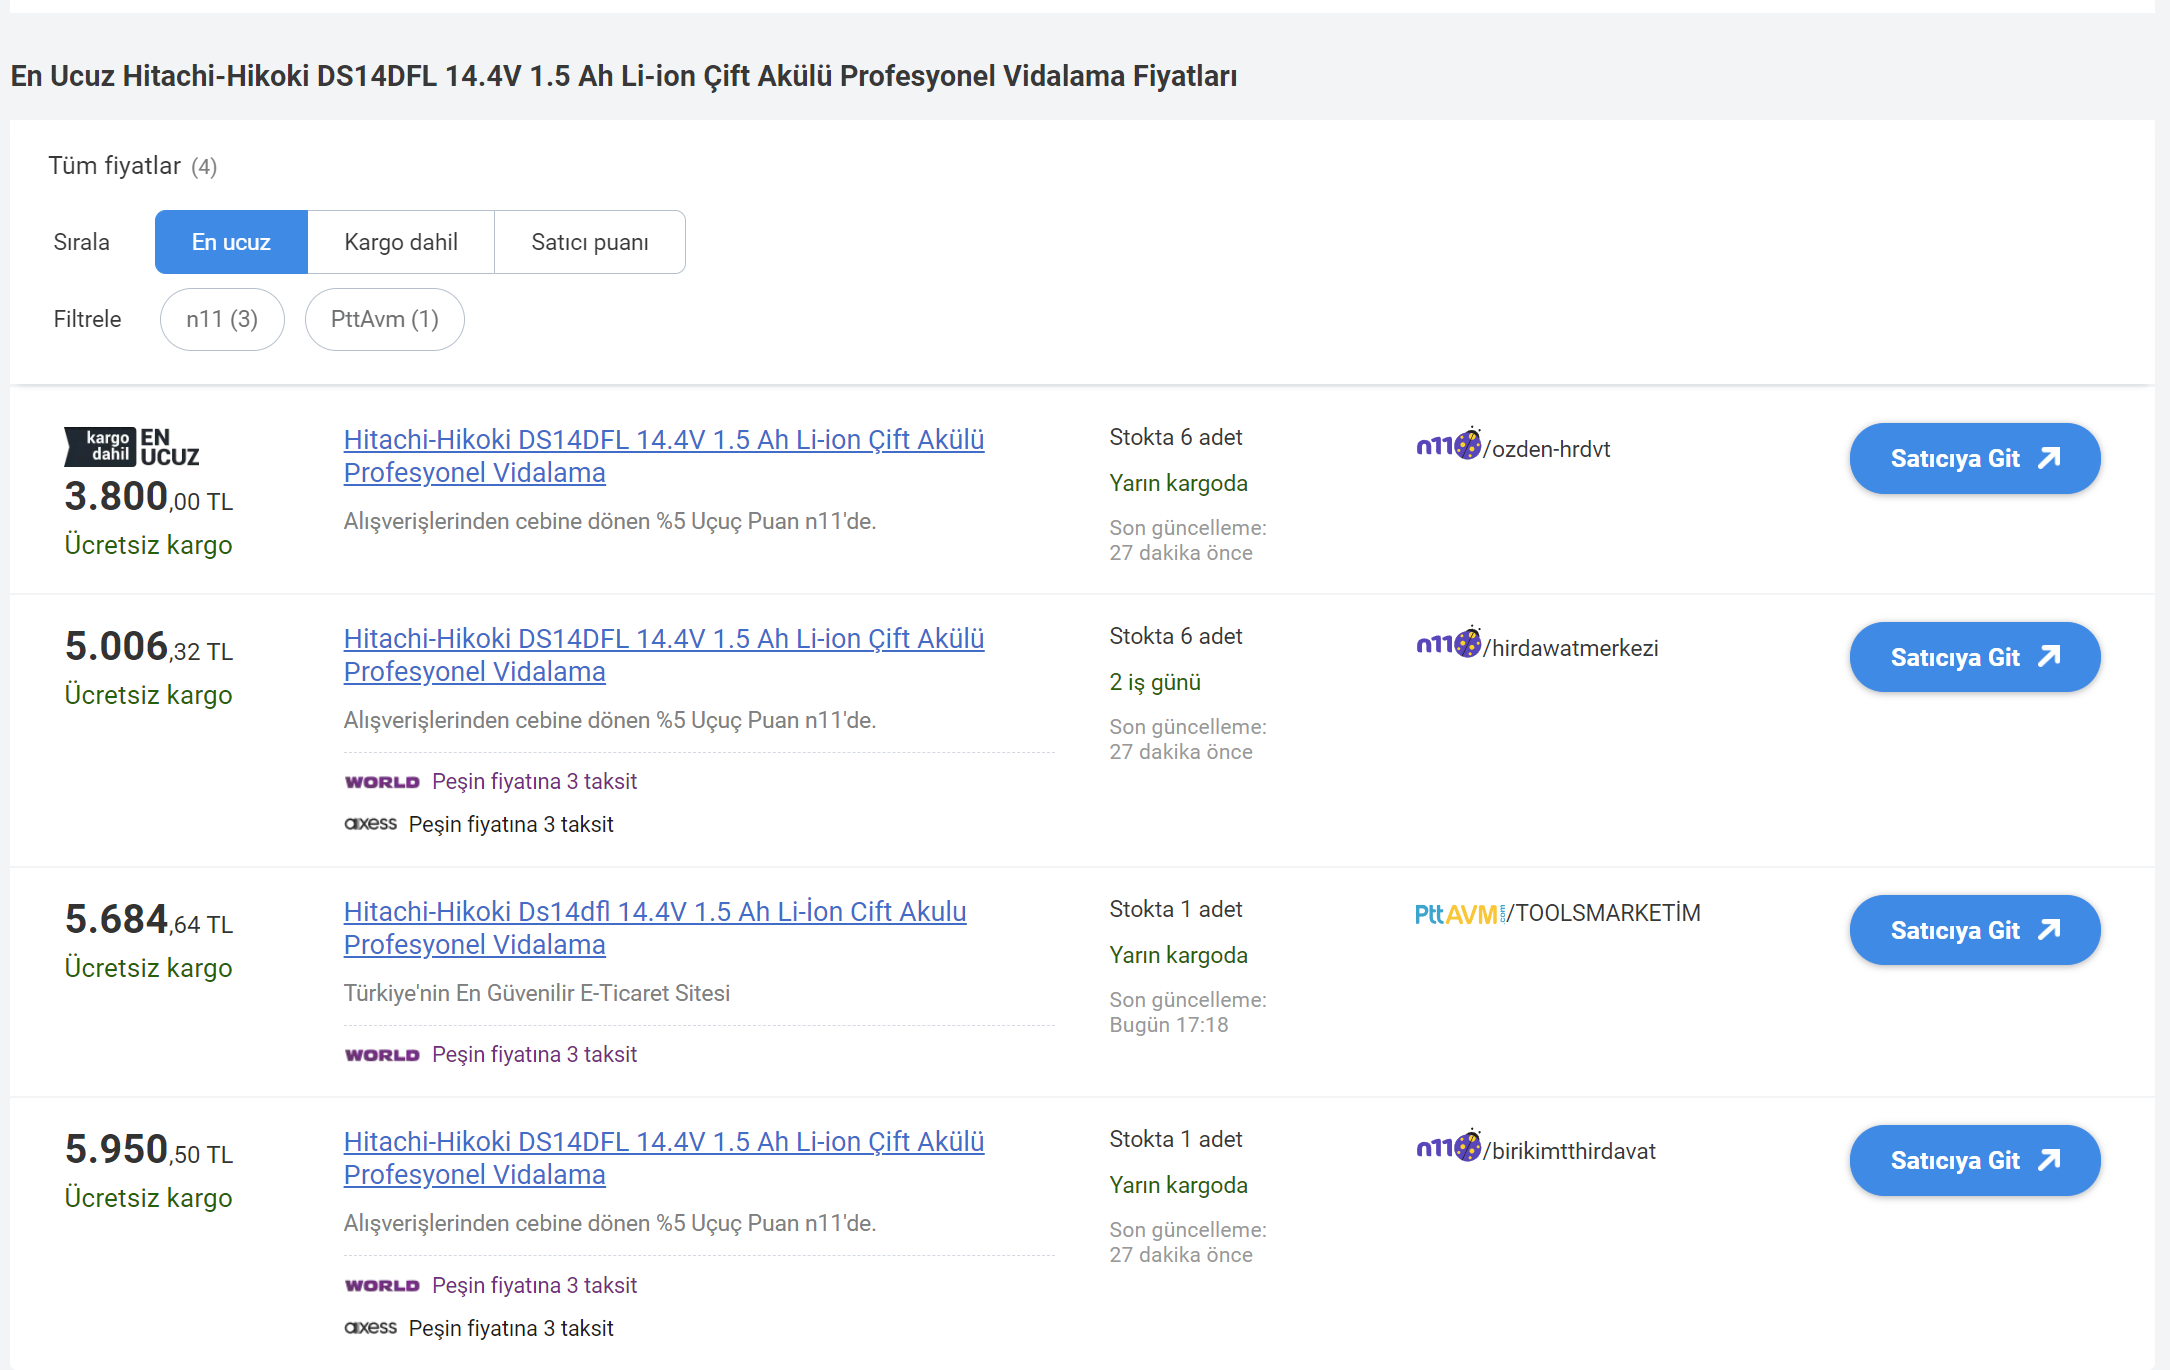Viewport: 2170px width, 1370px height.
Task: Click Yarın kargoda in birikimtthirdavat row
Action: click(1178, 1185)
